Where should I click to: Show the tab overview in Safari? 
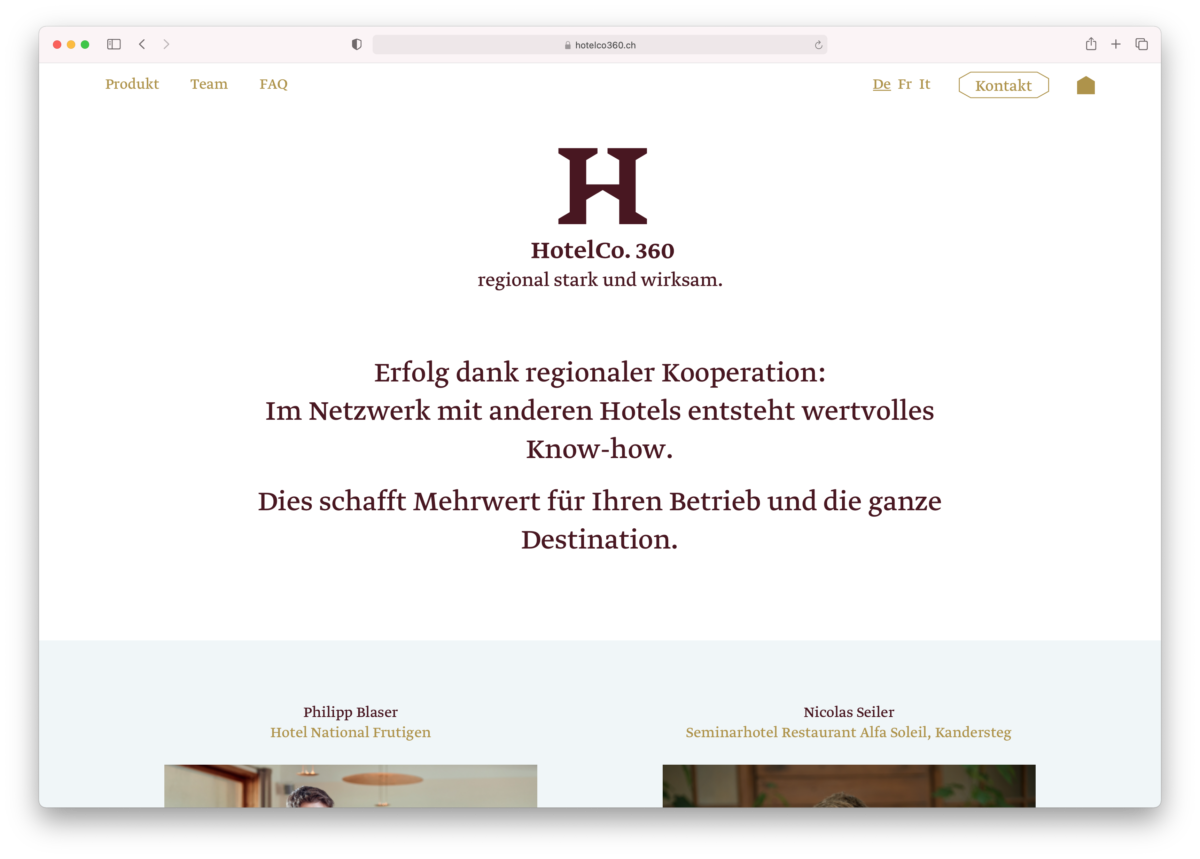(x=1141, y=44)
